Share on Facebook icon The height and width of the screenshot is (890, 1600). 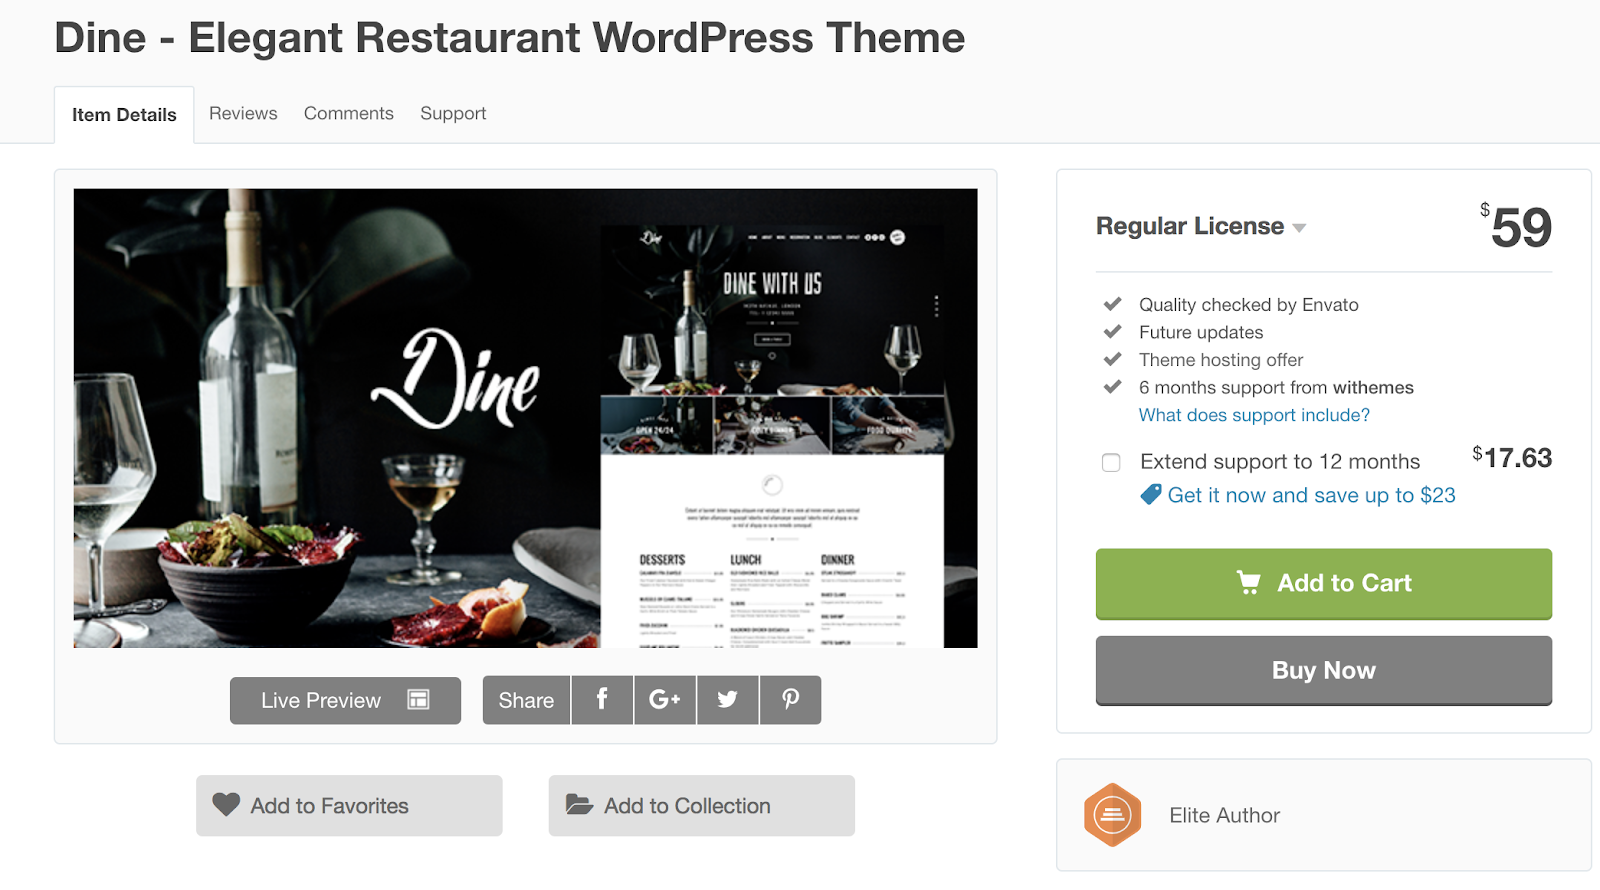602,700
